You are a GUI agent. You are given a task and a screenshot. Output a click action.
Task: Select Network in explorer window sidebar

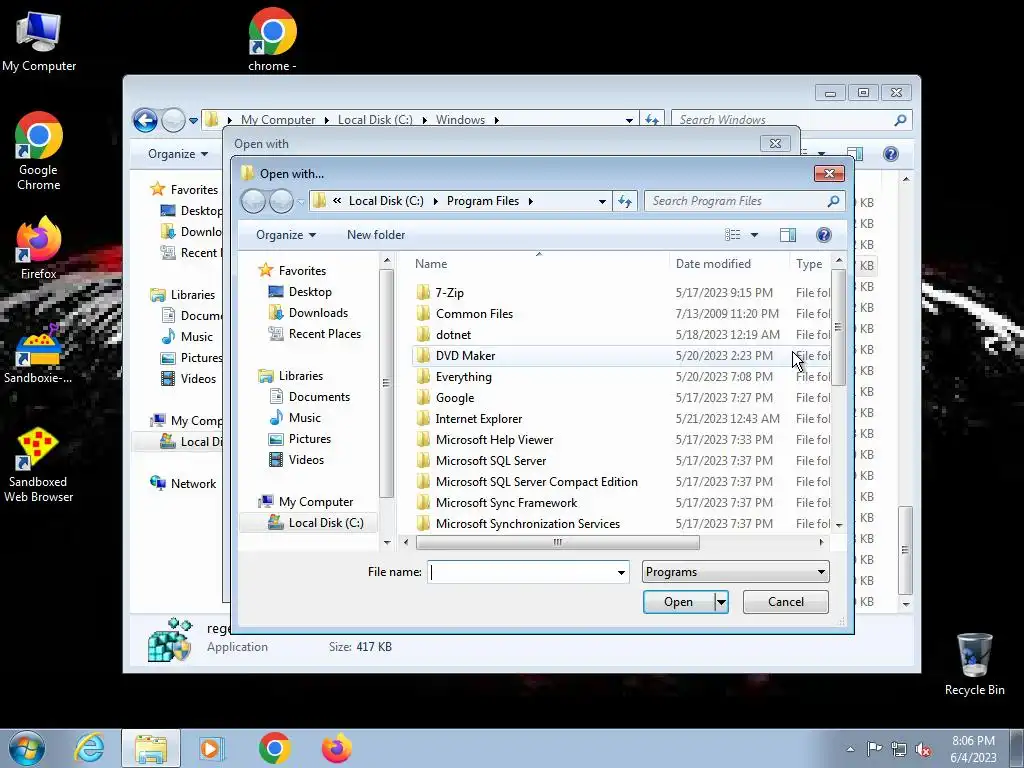(193, 484)
